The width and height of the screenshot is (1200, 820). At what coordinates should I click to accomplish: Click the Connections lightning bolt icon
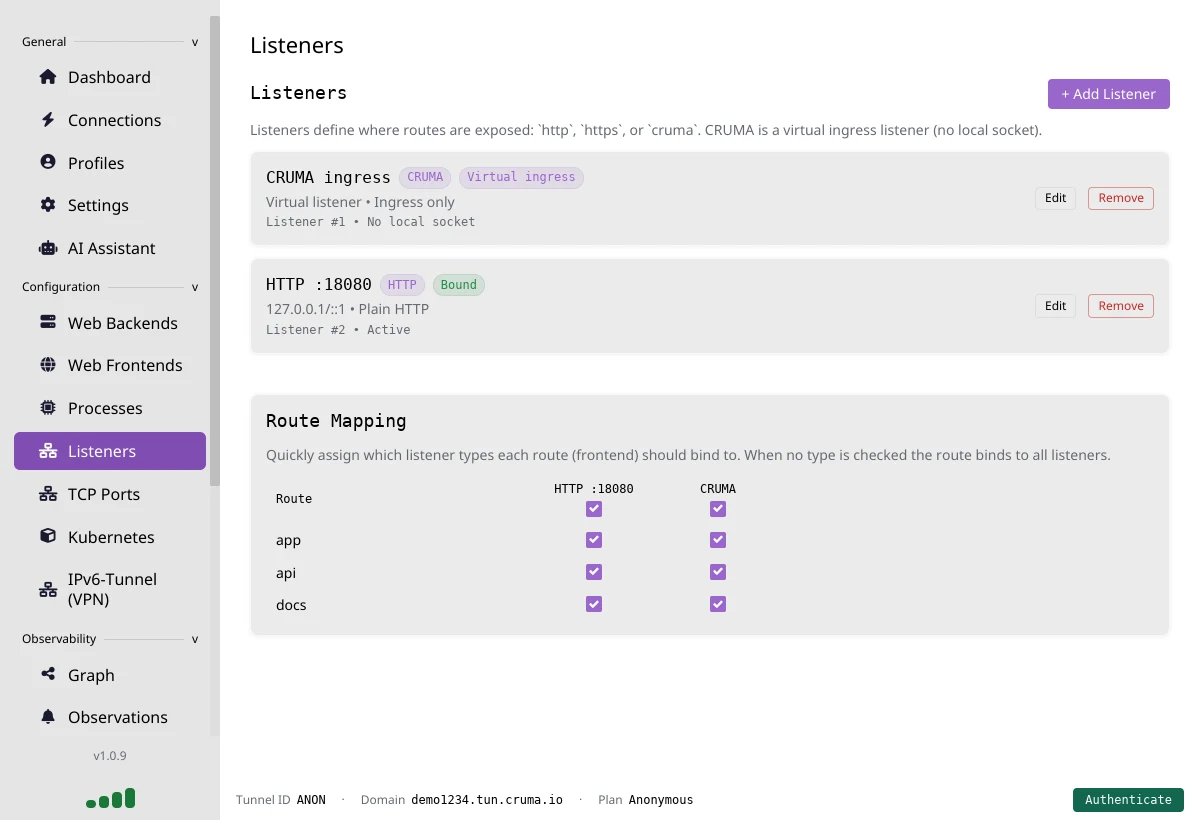pyautogui.click(x=48, y=120)
